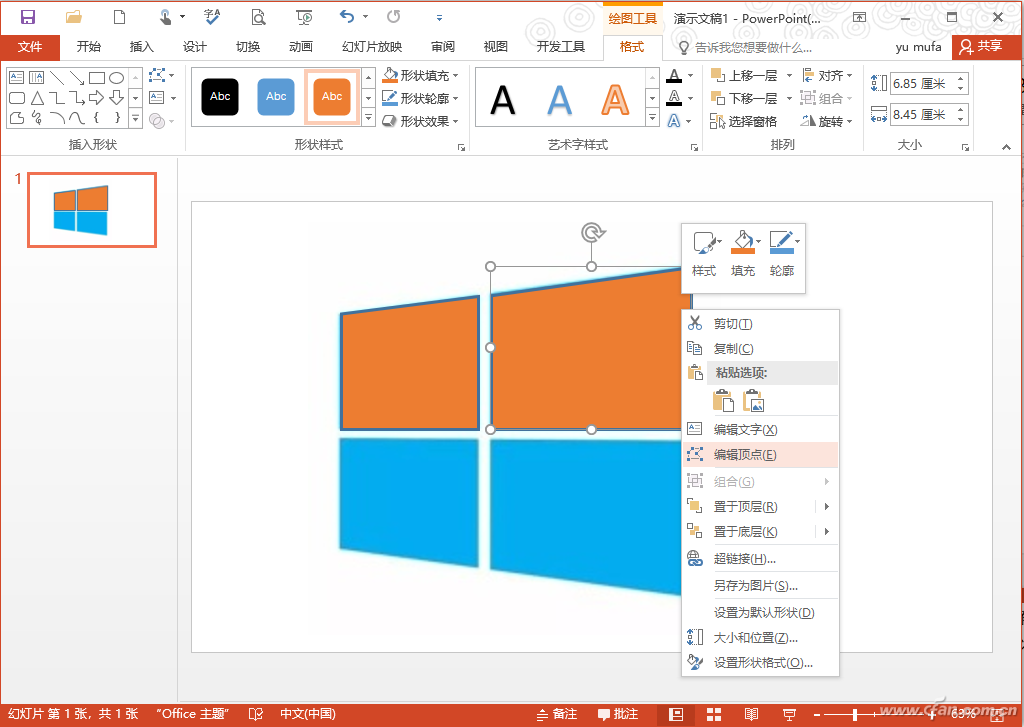Click the Save icon in quick access toolbar
The height and width of the screenshot is (727, 1024).
(x=27, y=18)
